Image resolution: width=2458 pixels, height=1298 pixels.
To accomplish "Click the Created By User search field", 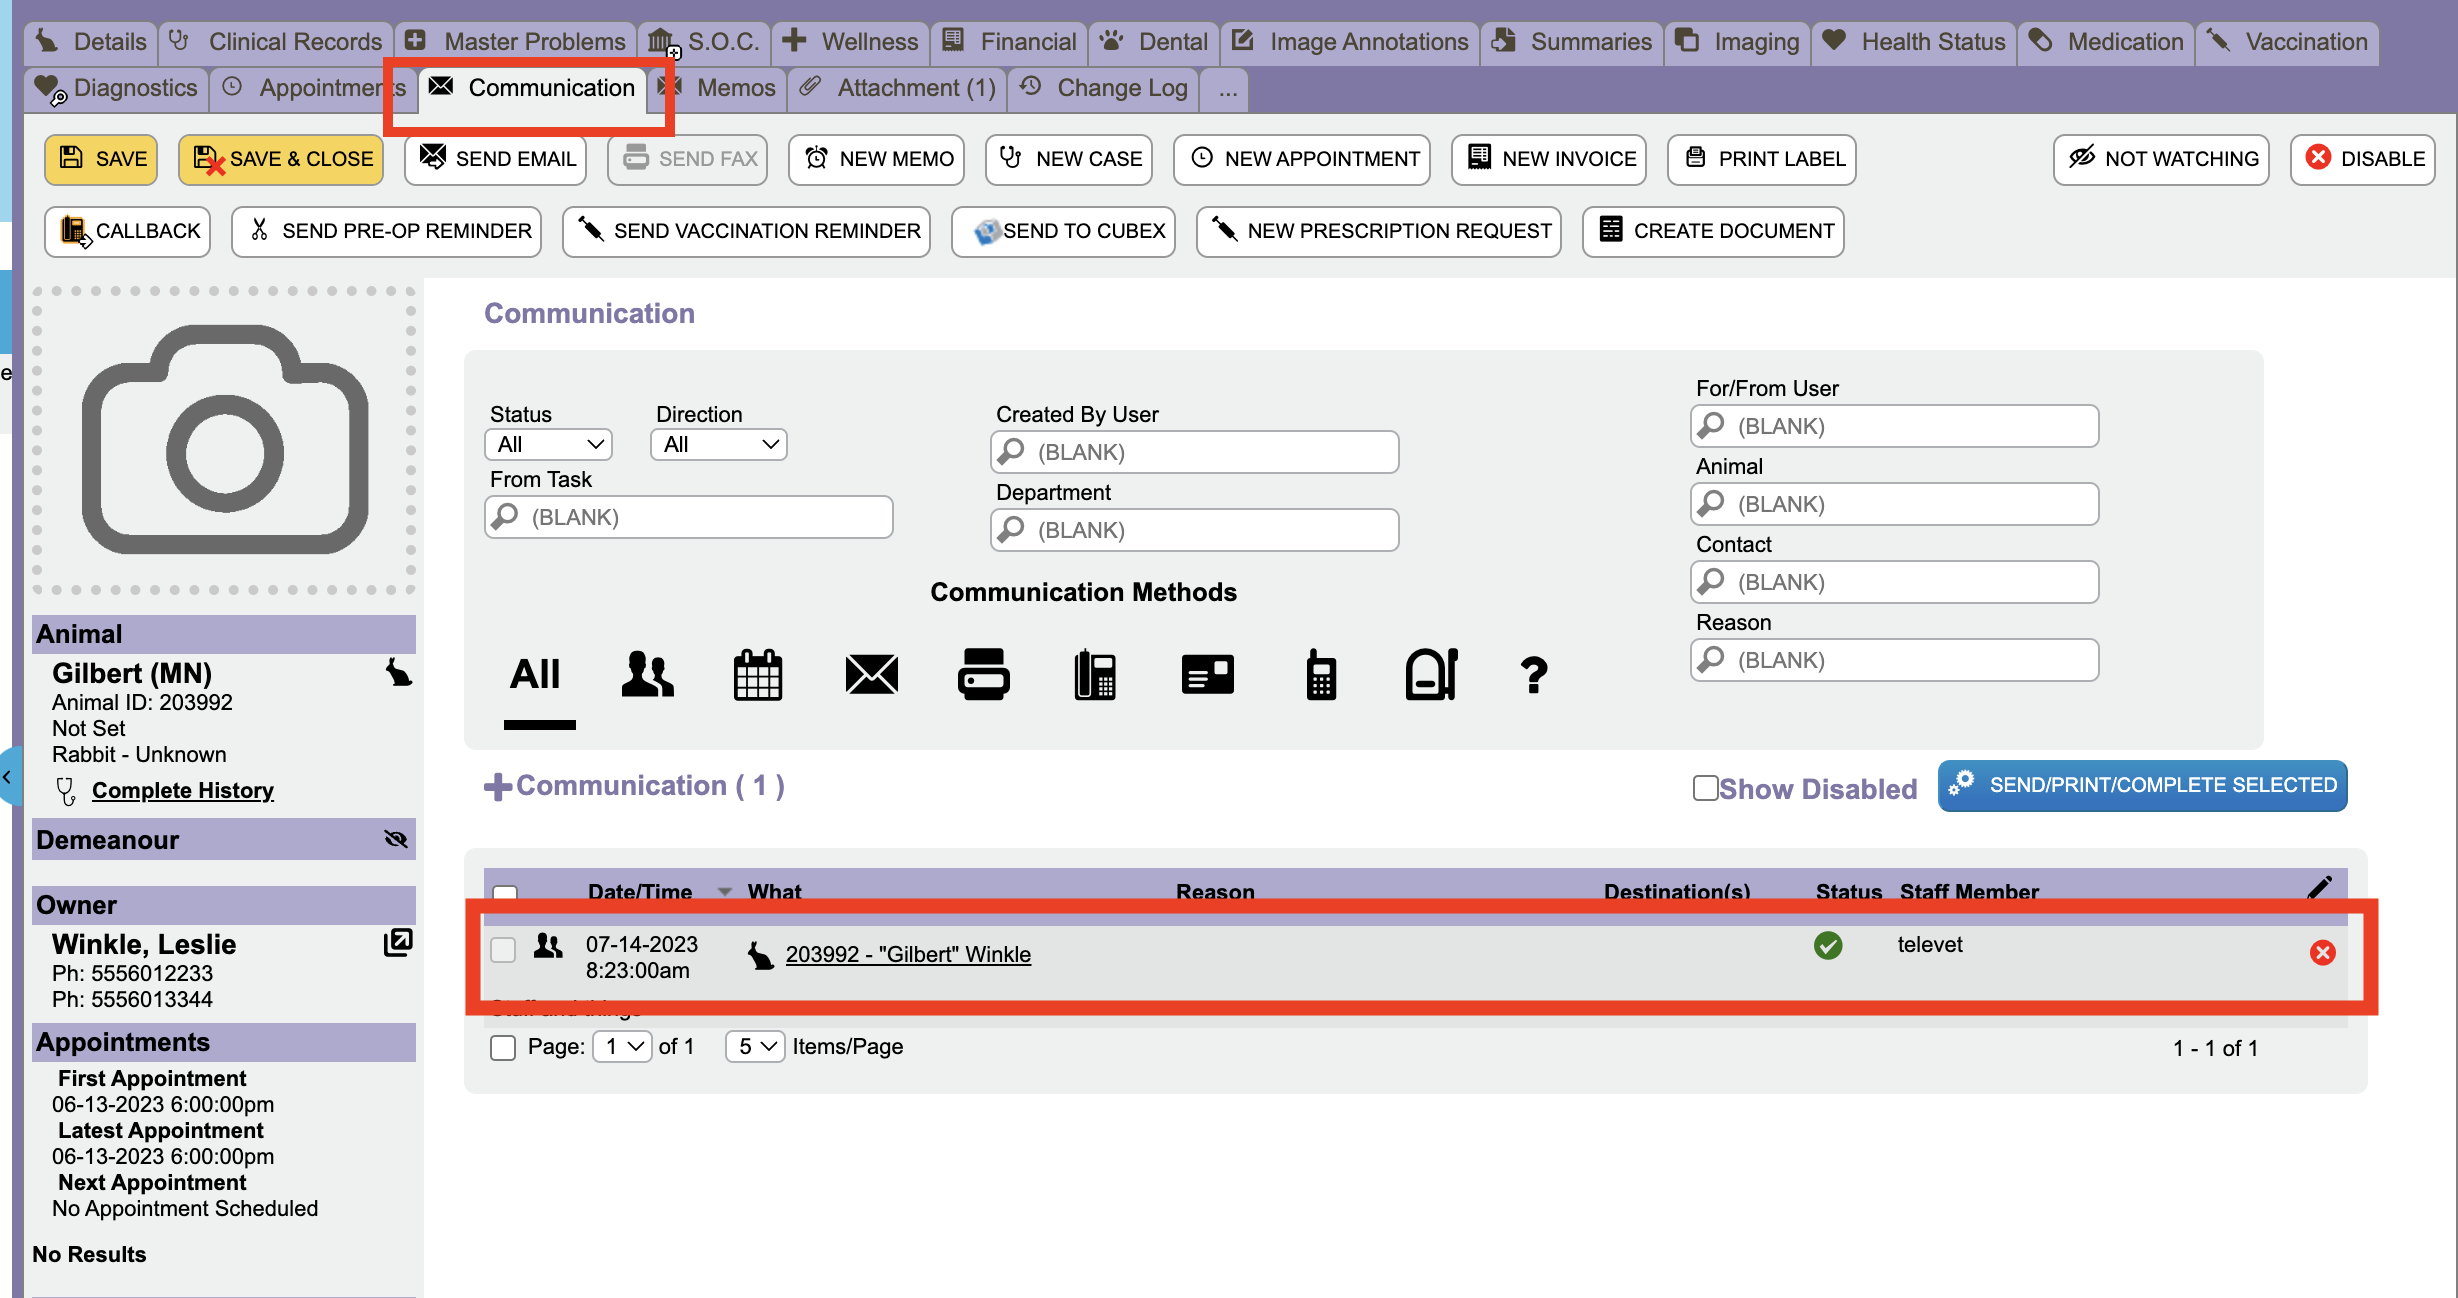I will click(1195, 452).
